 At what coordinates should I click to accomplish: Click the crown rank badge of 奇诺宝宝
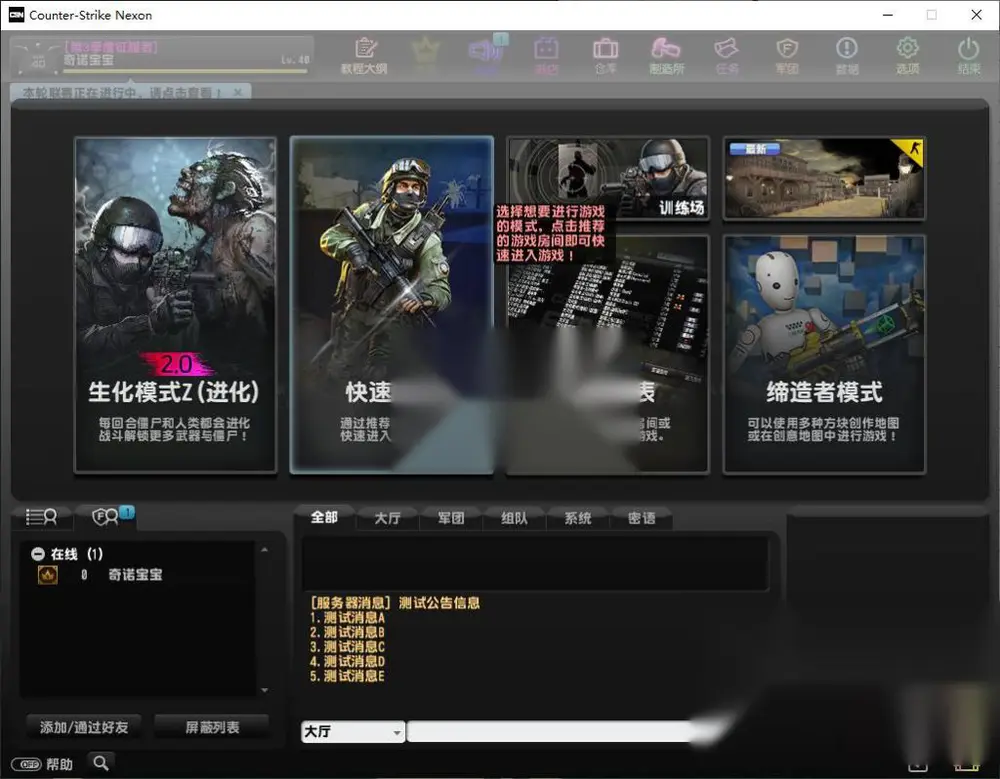(48, 575)
